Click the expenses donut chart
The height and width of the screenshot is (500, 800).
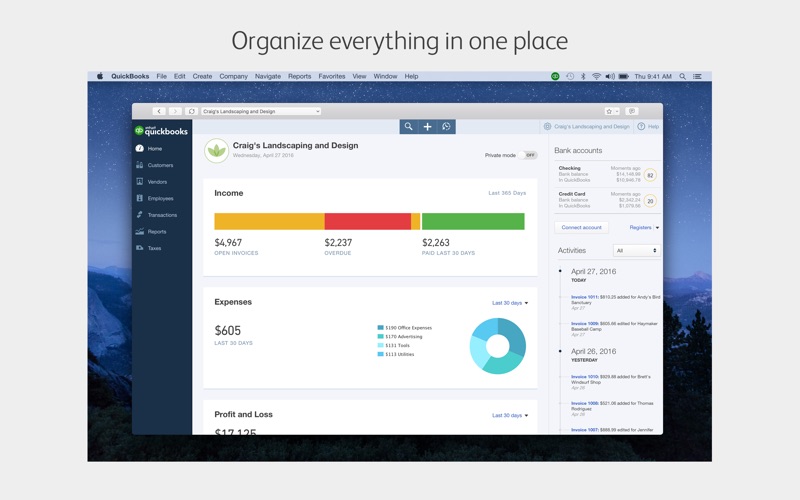(497, 346)
